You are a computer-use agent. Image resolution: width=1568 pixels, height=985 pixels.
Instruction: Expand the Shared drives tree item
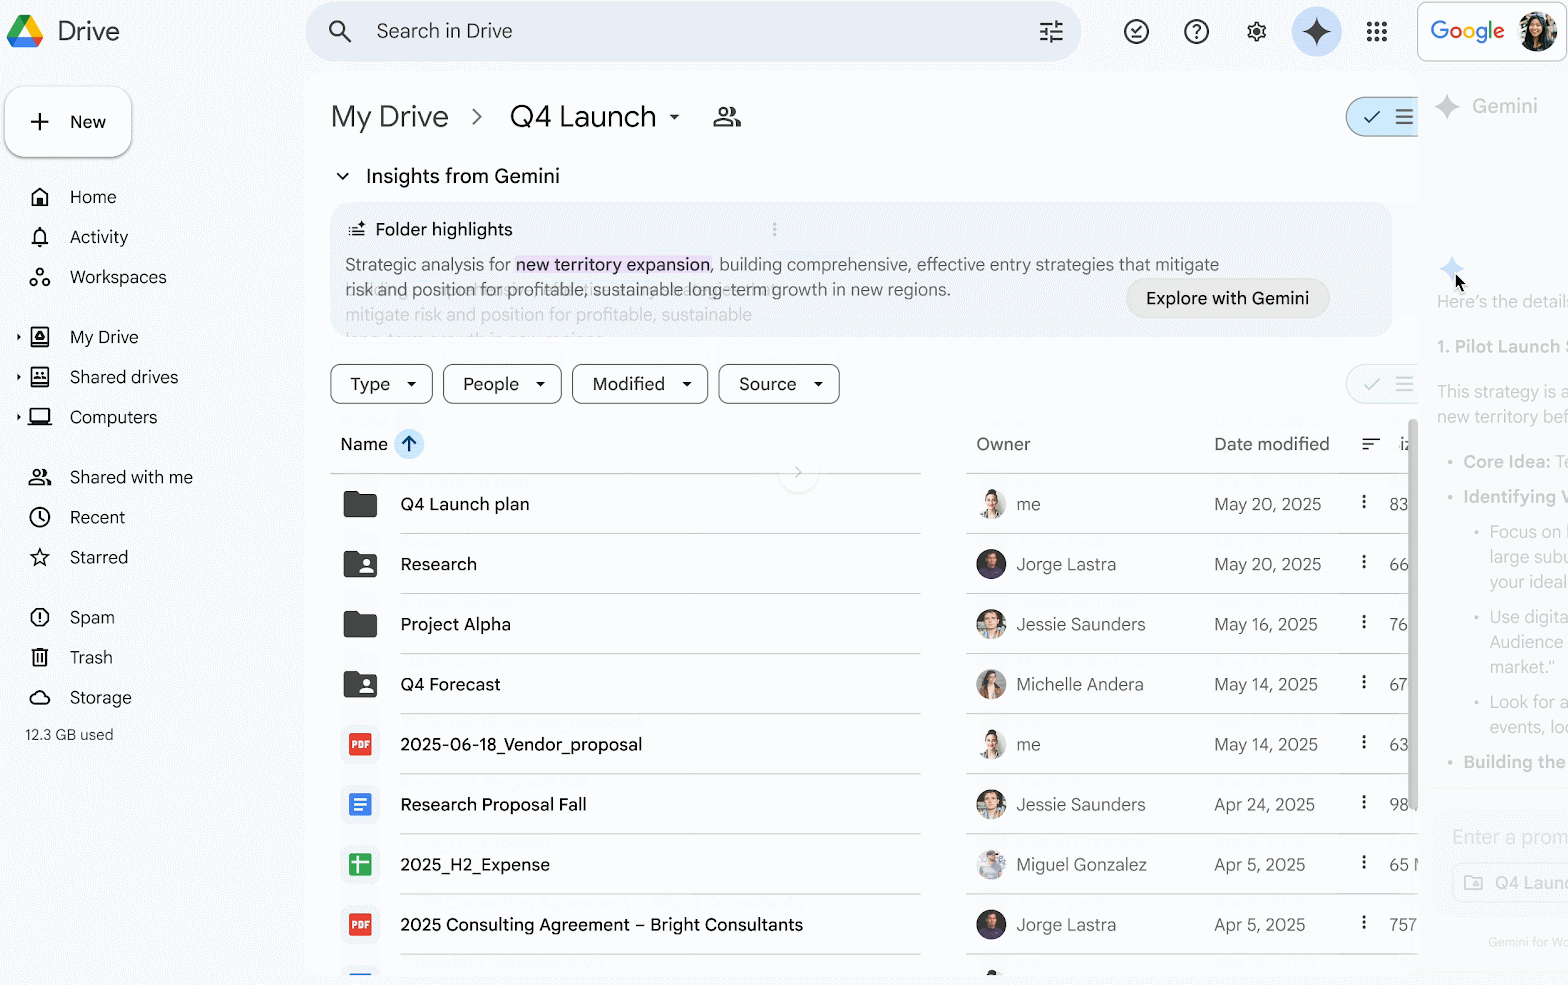pyautogui.click(x=18, y=377)
